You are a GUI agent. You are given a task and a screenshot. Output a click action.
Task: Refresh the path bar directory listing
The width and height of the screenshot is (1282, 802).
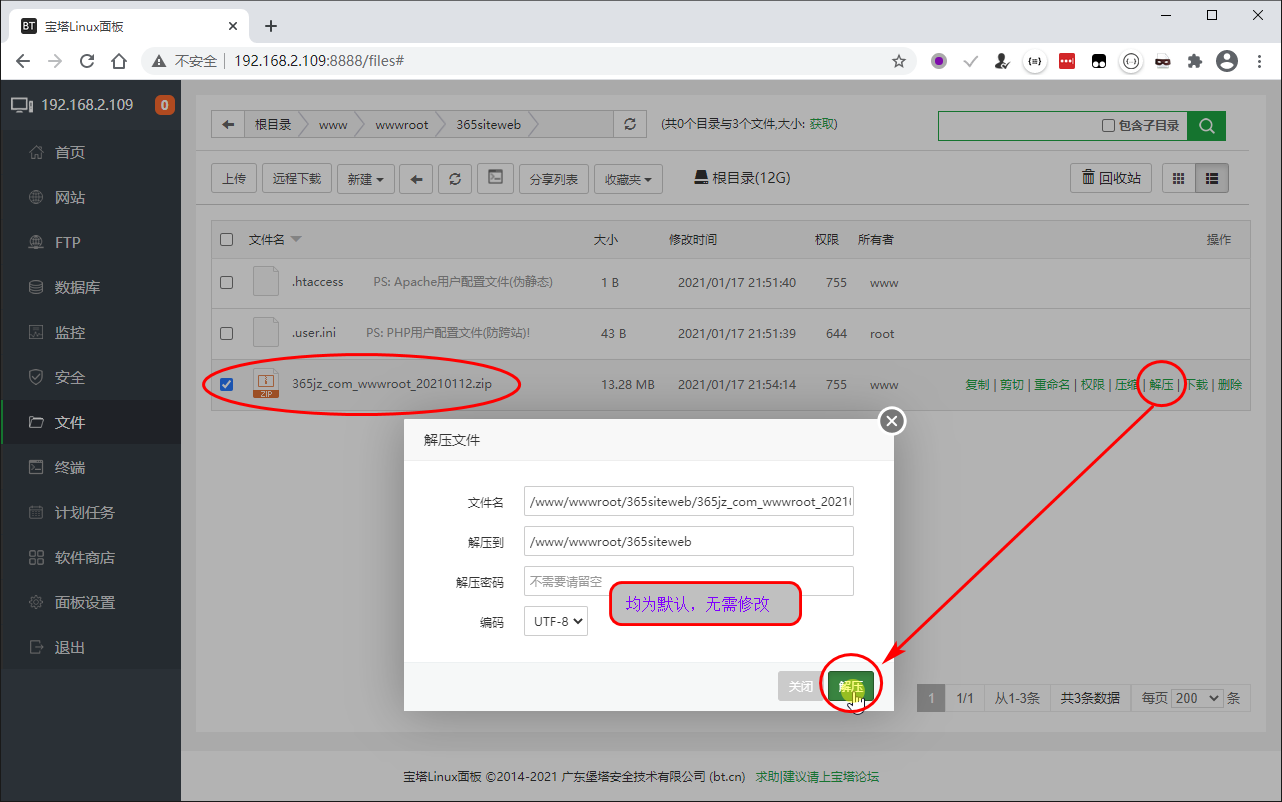tap(629, 125)
